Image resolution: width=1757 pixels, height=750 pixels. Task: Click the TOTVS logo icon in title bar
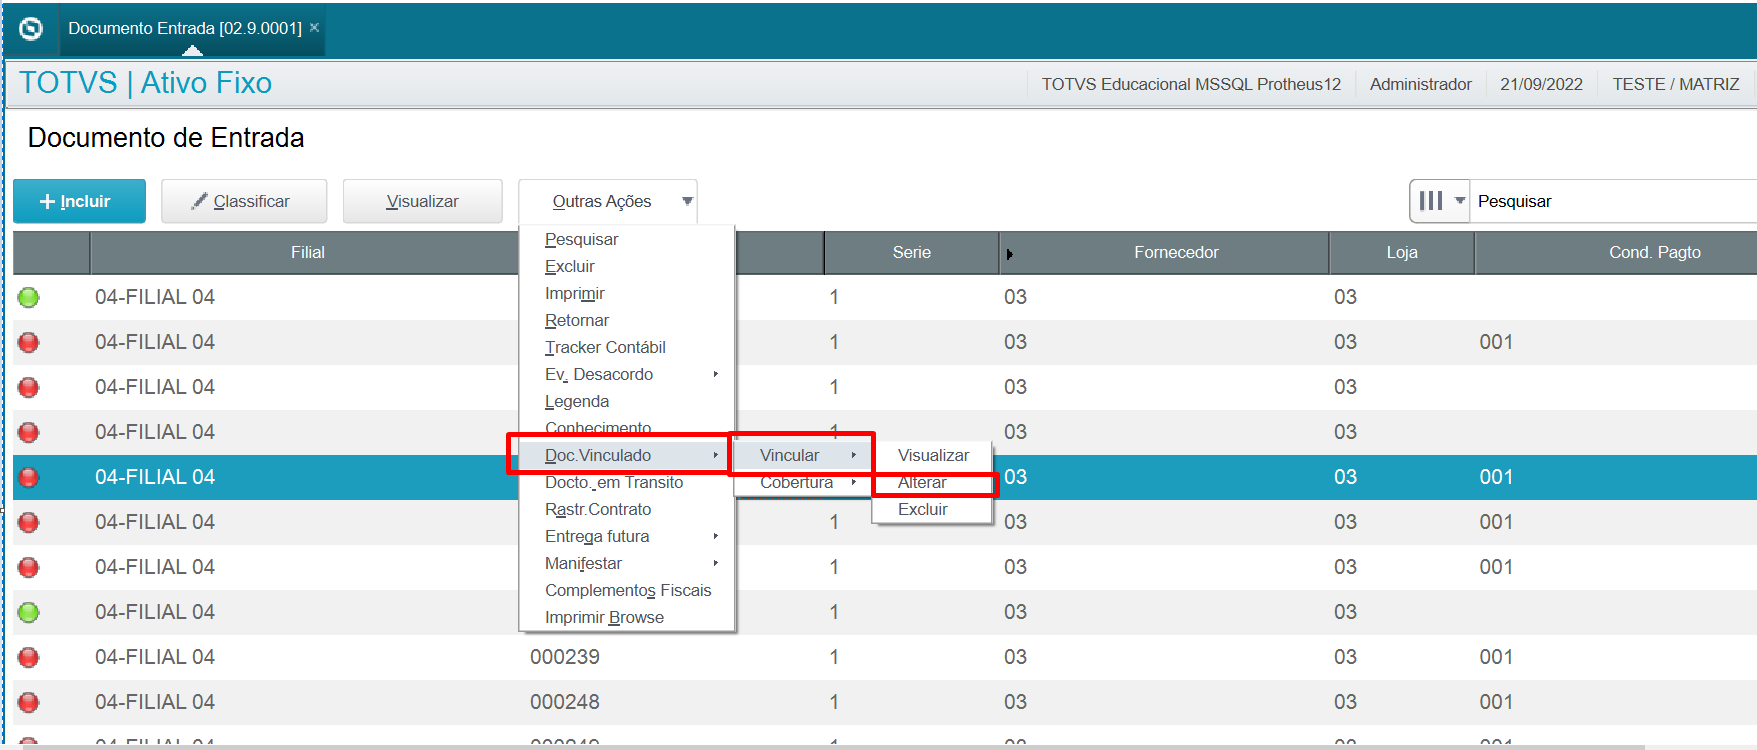pos(31,29)
